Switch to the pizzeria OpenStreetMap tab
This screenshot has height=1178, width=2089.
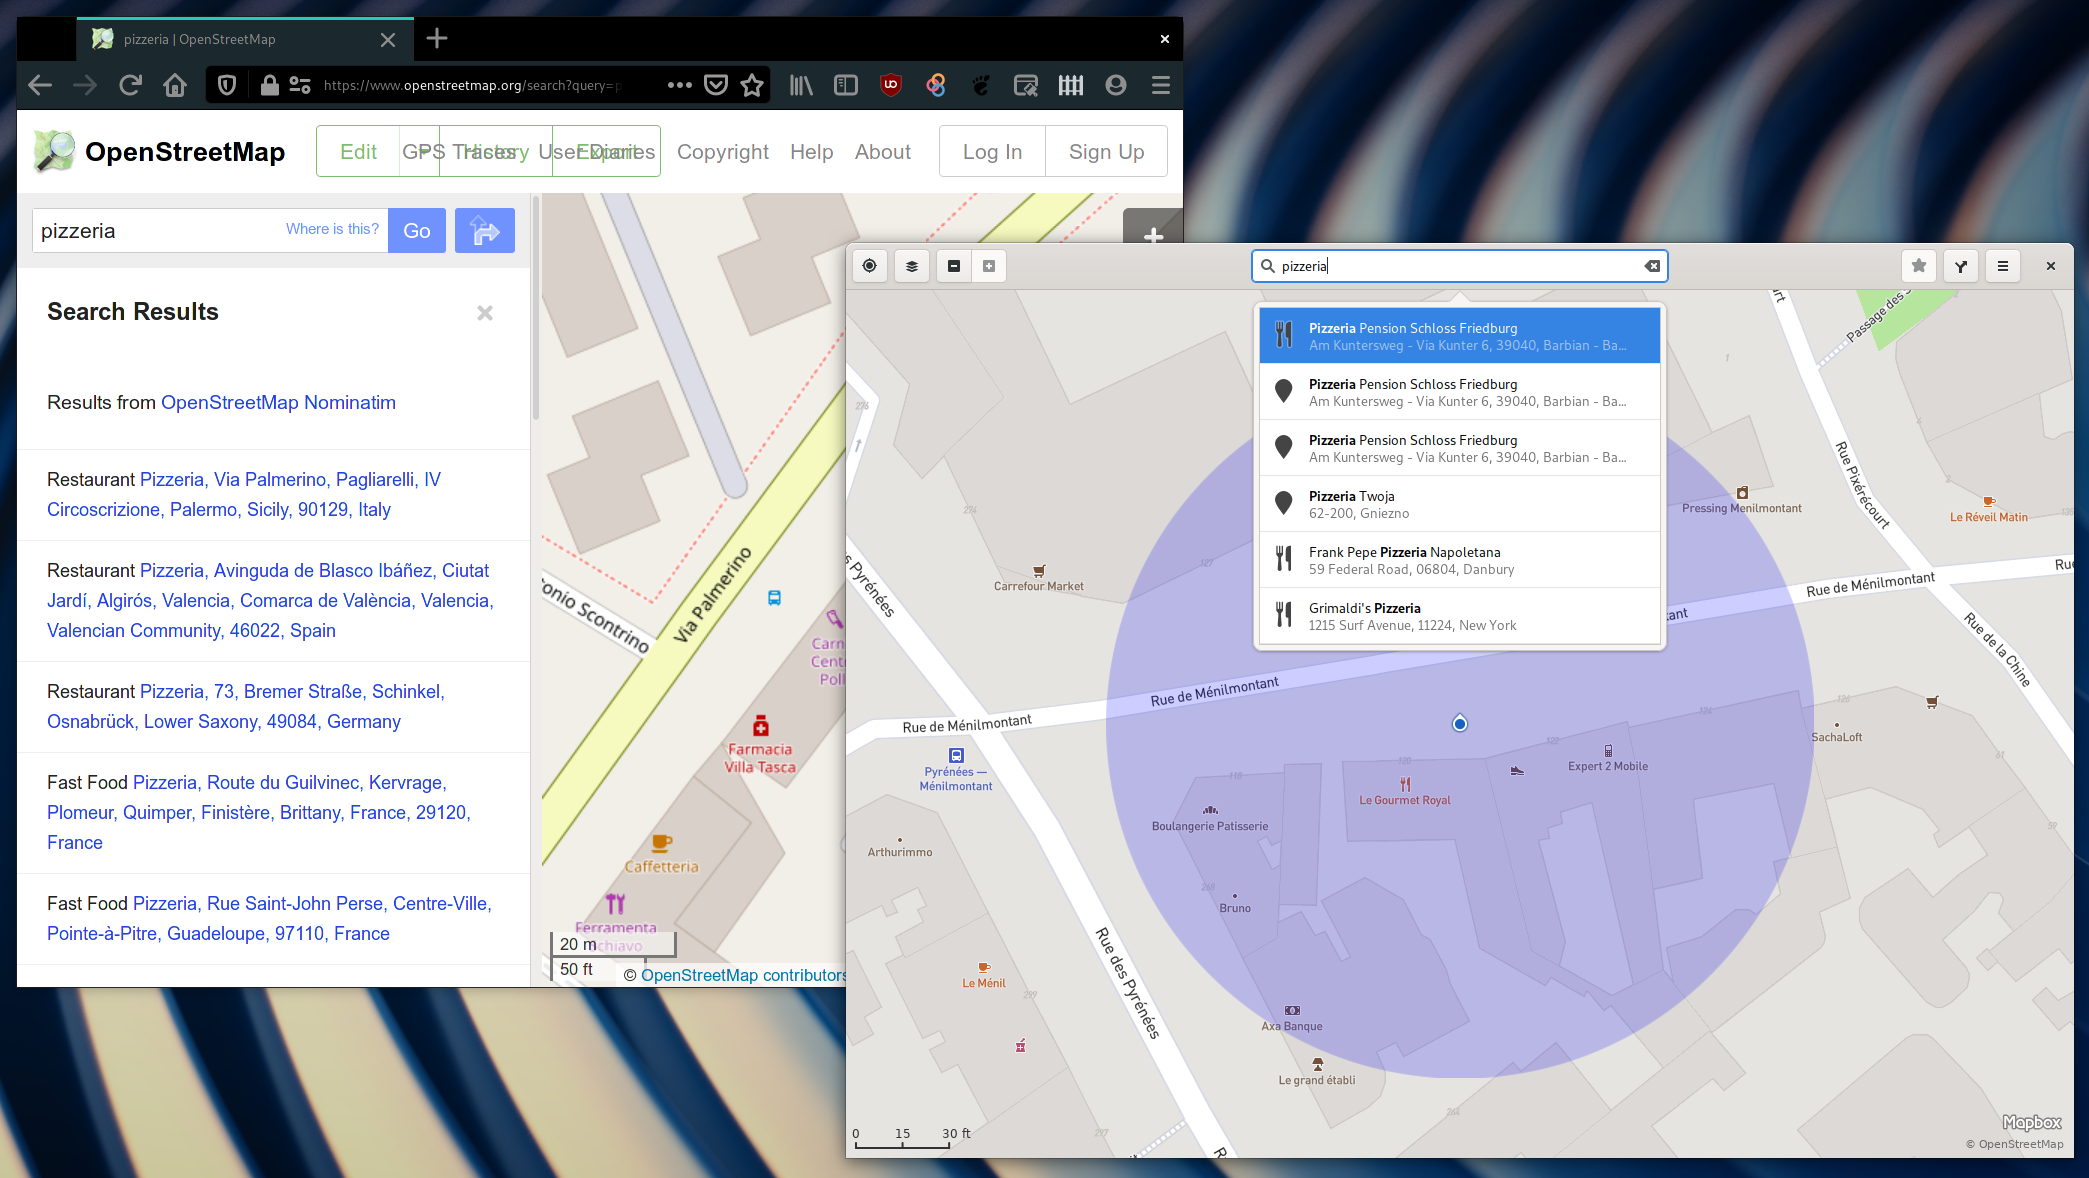click(x=198, y=39)
